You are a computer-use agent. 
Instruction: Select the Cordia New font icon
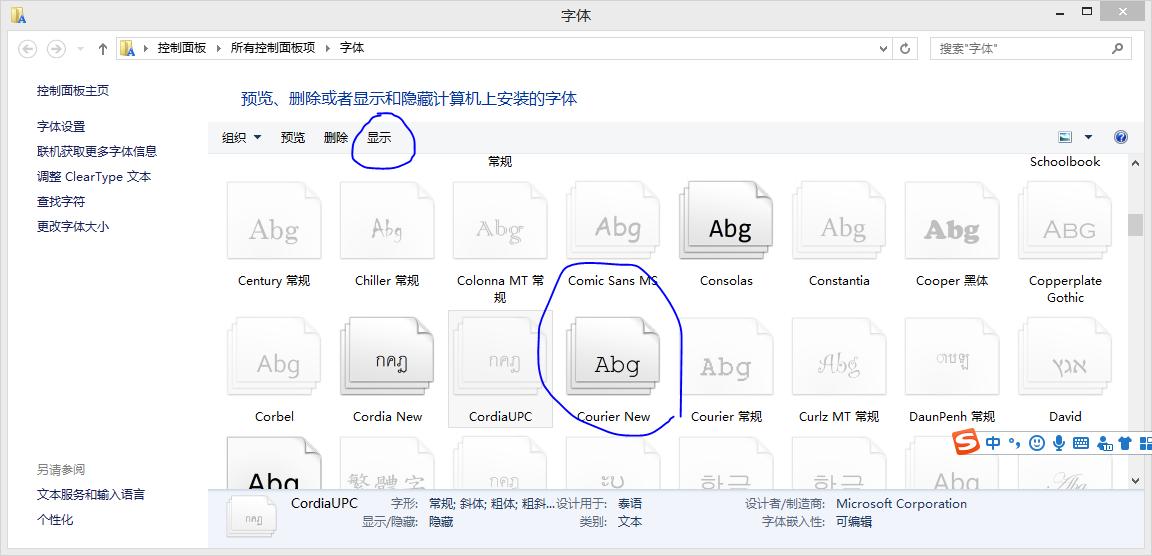click(x=387, y=356)
